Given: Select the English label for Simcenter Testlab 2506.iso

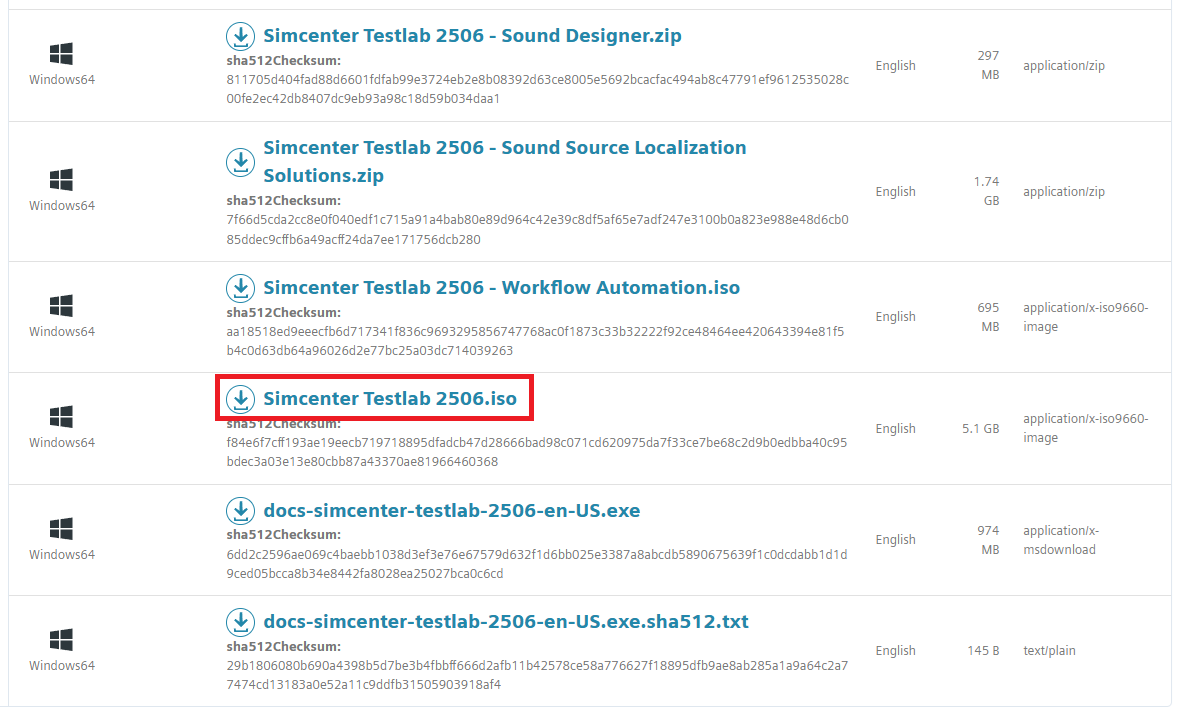Looking at the screenshot, I should coord(895,429).
